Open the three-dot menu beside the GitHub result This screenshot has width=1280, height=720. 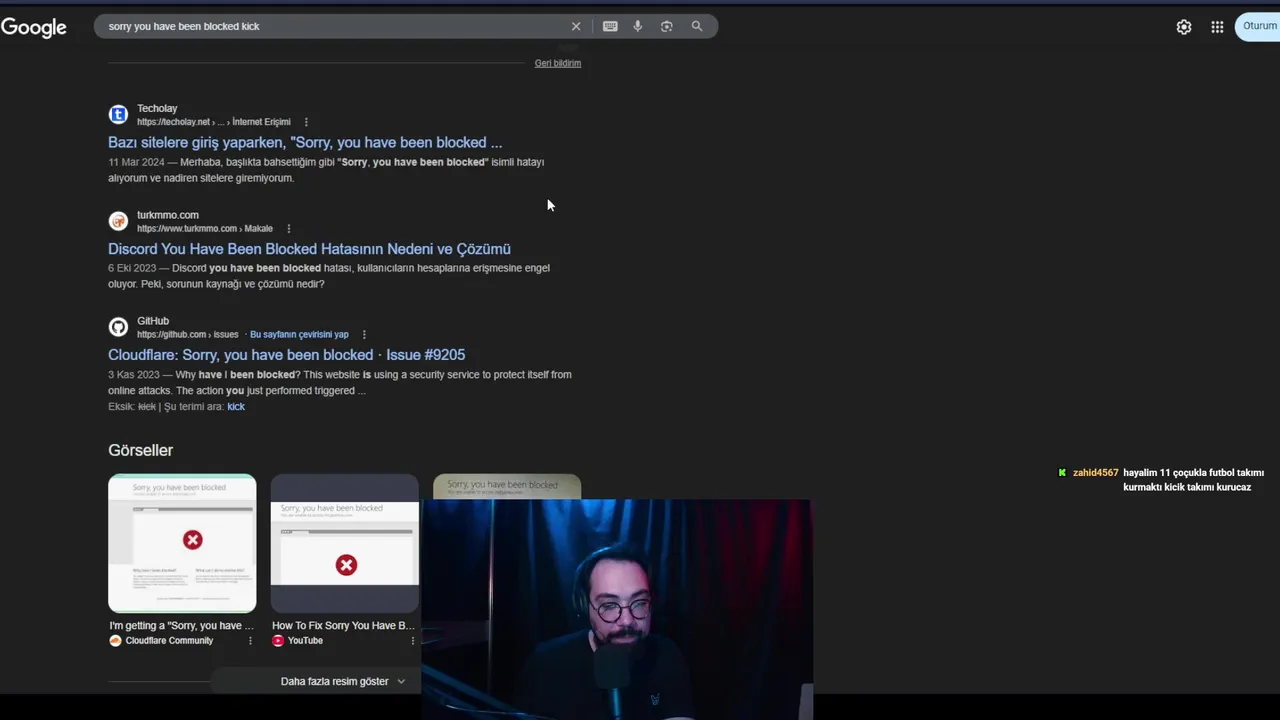pyautogui.click(x=364, y=334)
